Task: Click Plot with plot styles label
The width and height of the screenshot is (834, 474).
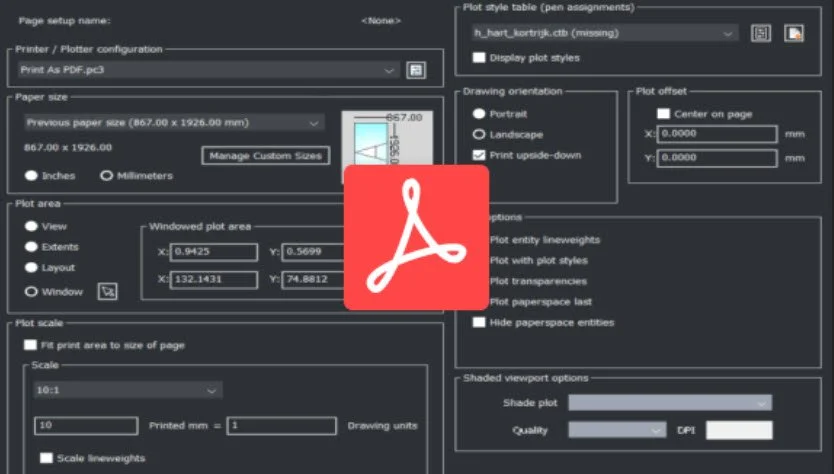Action: pyautogui.click(x=539, y=260)
